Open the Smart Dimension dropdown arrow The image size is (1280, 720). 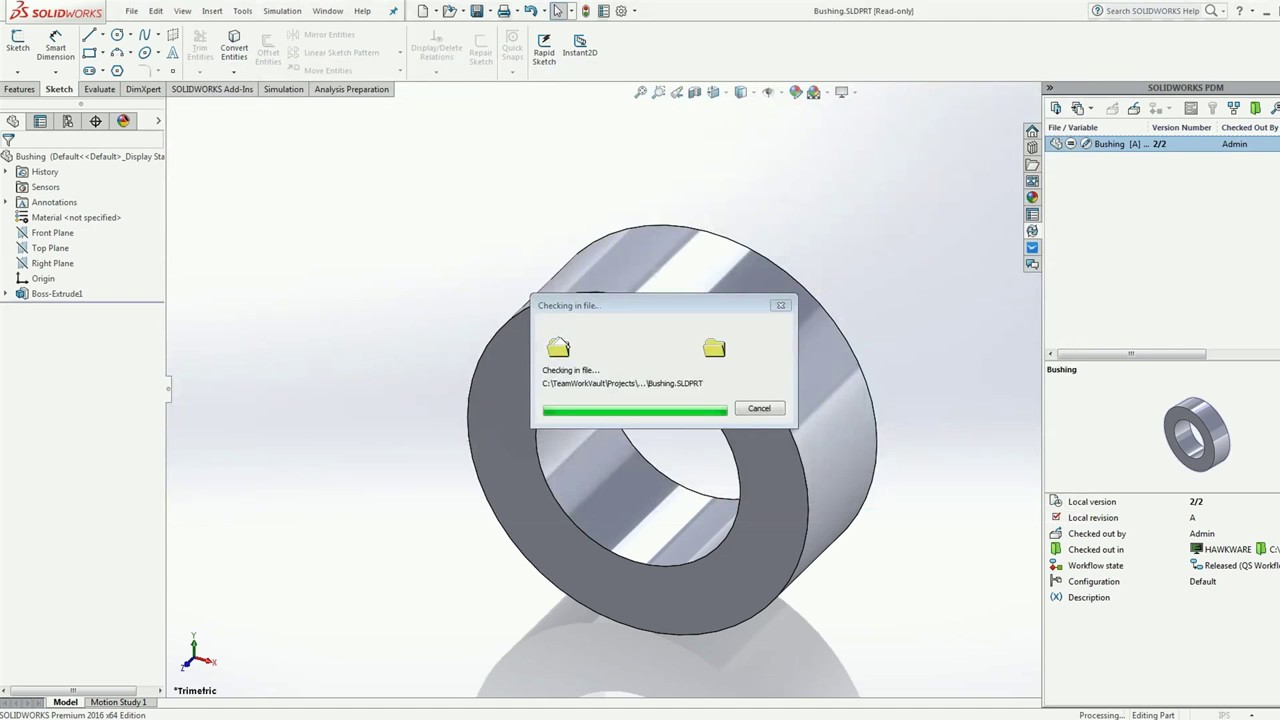point(55,71)
